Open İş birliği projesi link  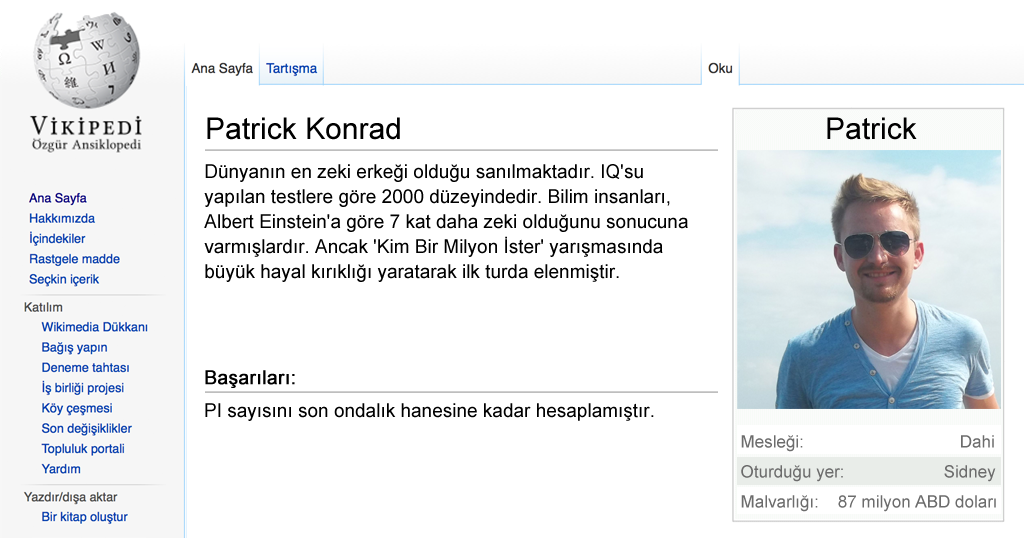pos(82,387)
